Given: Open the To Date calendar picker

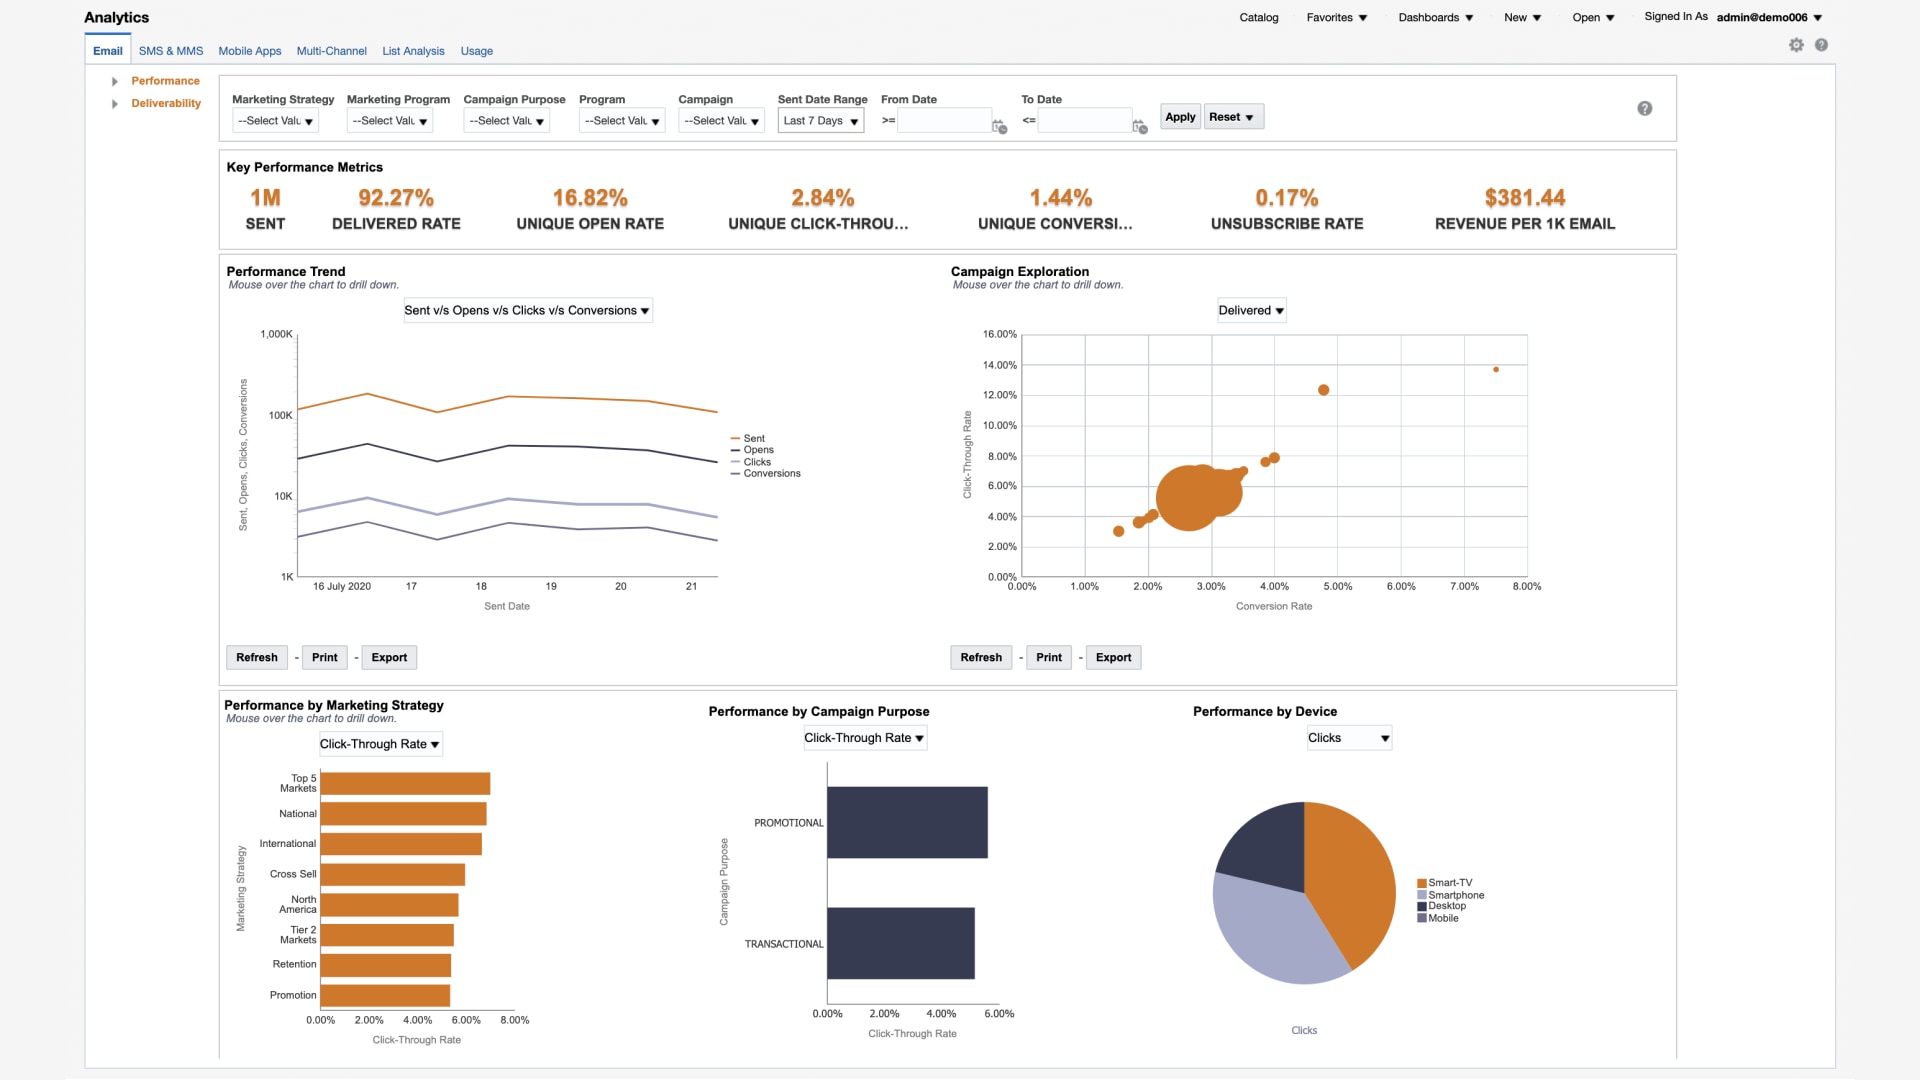Looking at the screenshot, I should pyautogui.click(x=1139, y=127).
